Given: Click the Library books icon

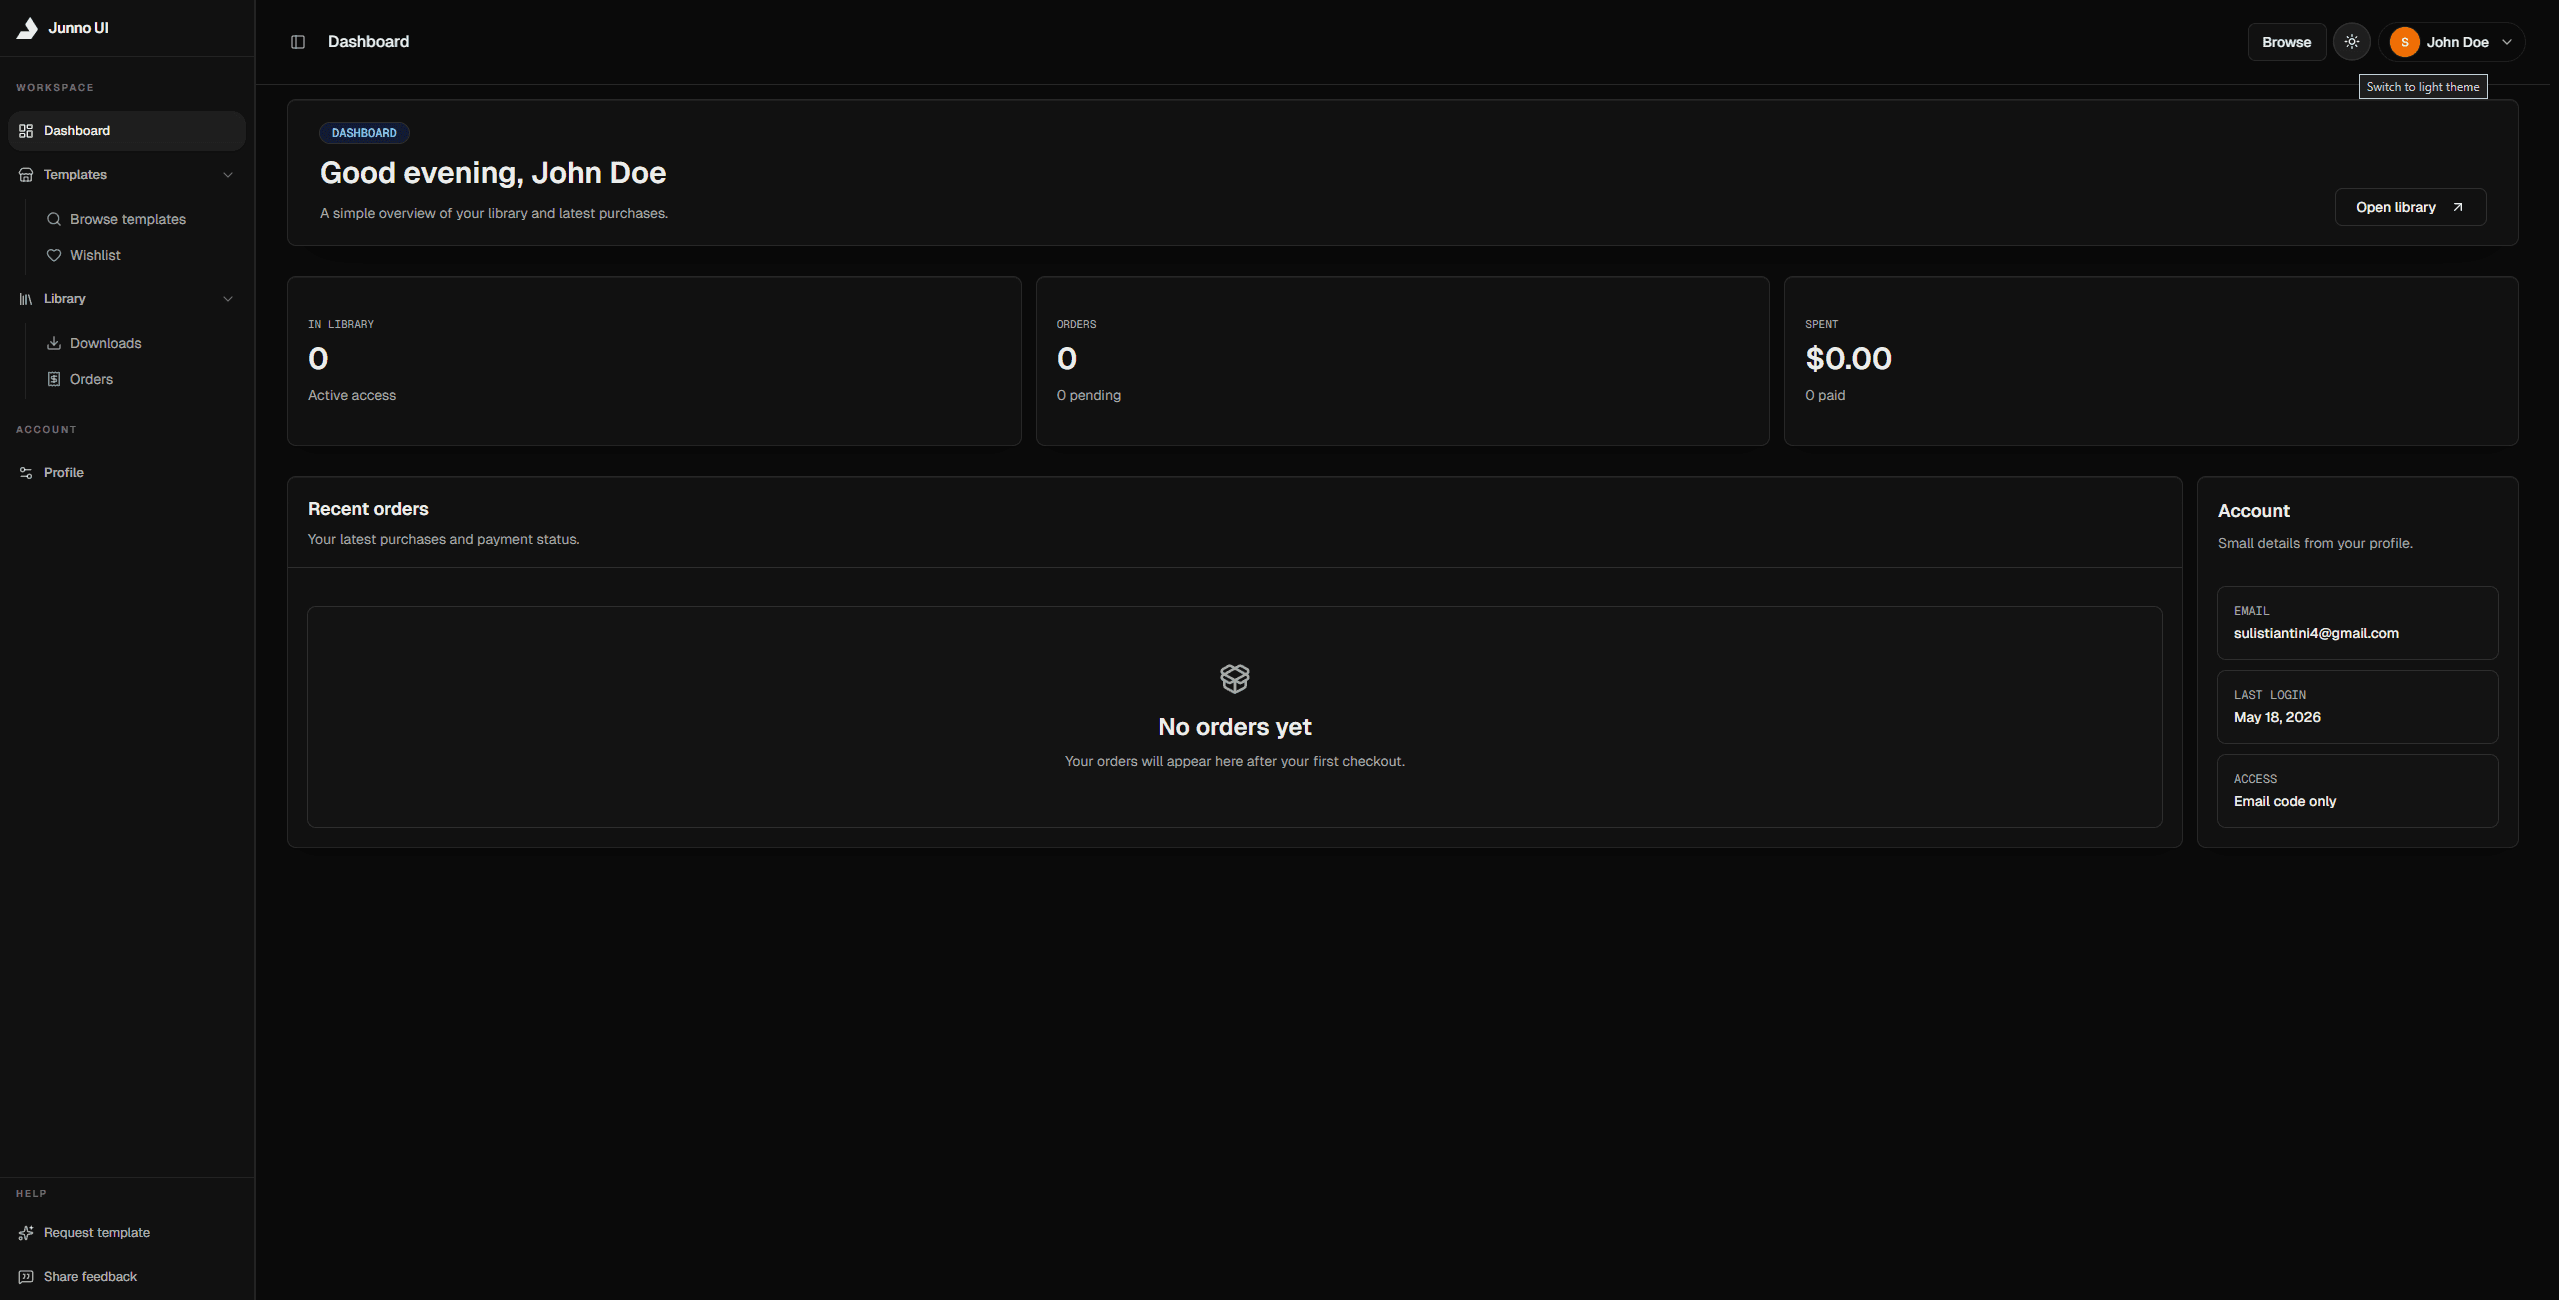Looking at the screenshot, I should (x=26, y=299).
